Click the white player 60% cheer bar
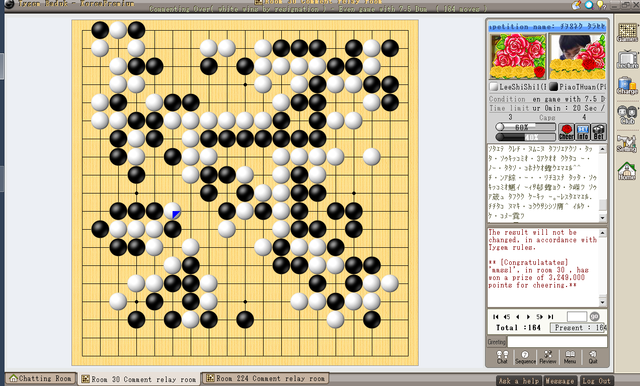The image size is (640, 386). coord(526,127)
